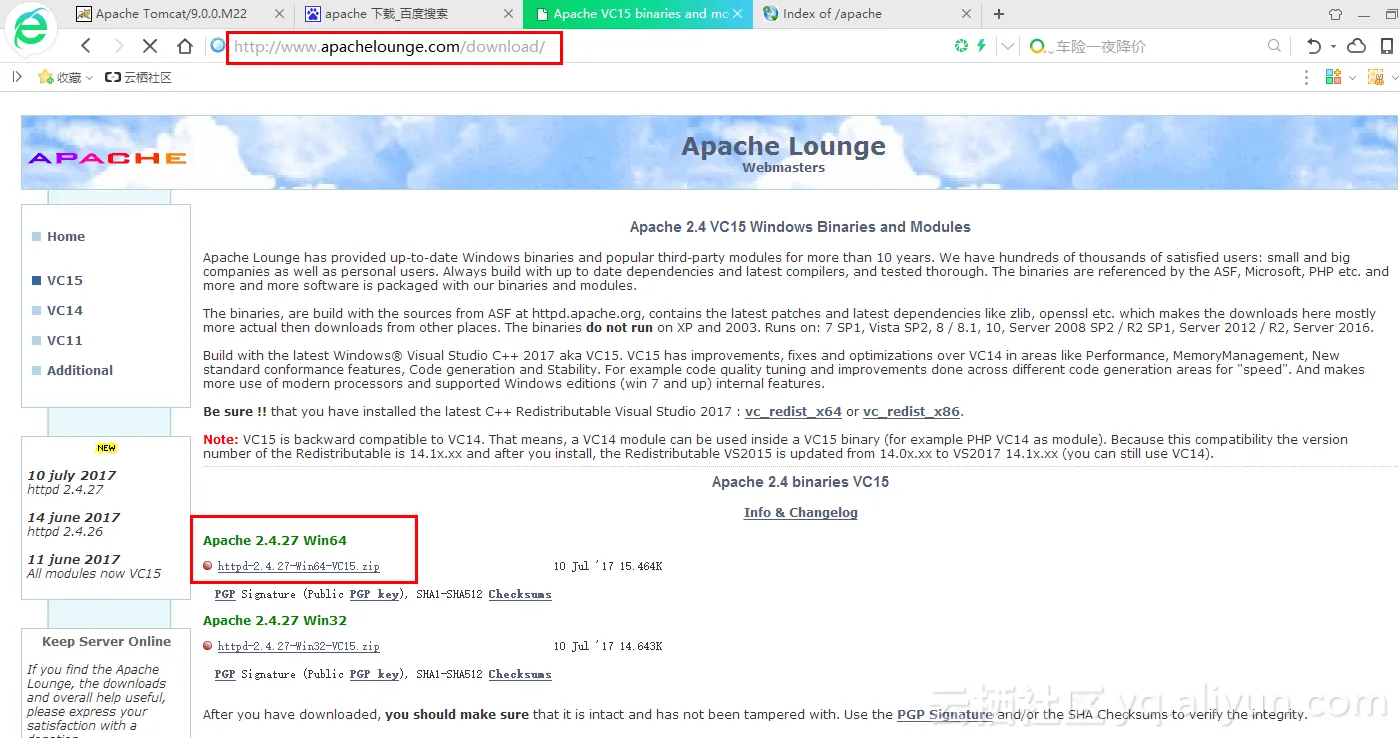Close the Index of /apache tab
Screen dimensions: 1400x738
pyautogui.click(x=966, y=14)
